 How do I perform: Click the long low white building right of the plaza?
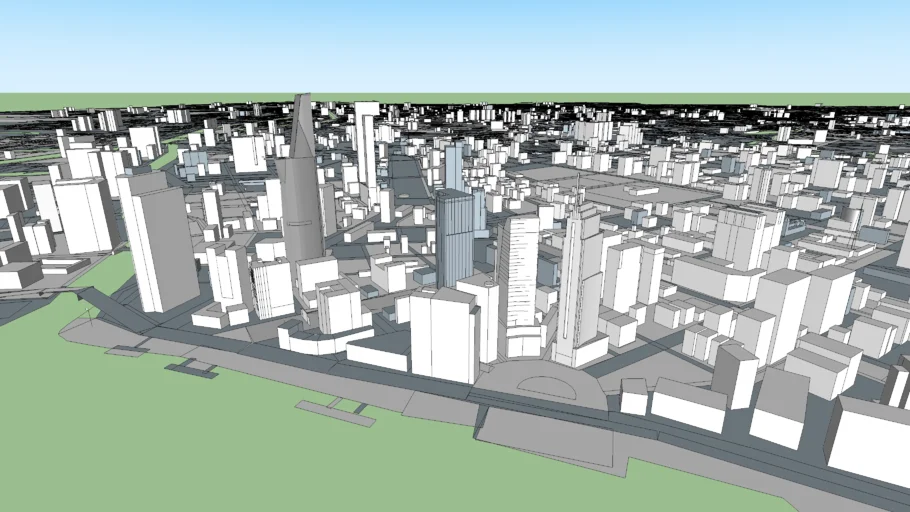click(x=688, y=405)
